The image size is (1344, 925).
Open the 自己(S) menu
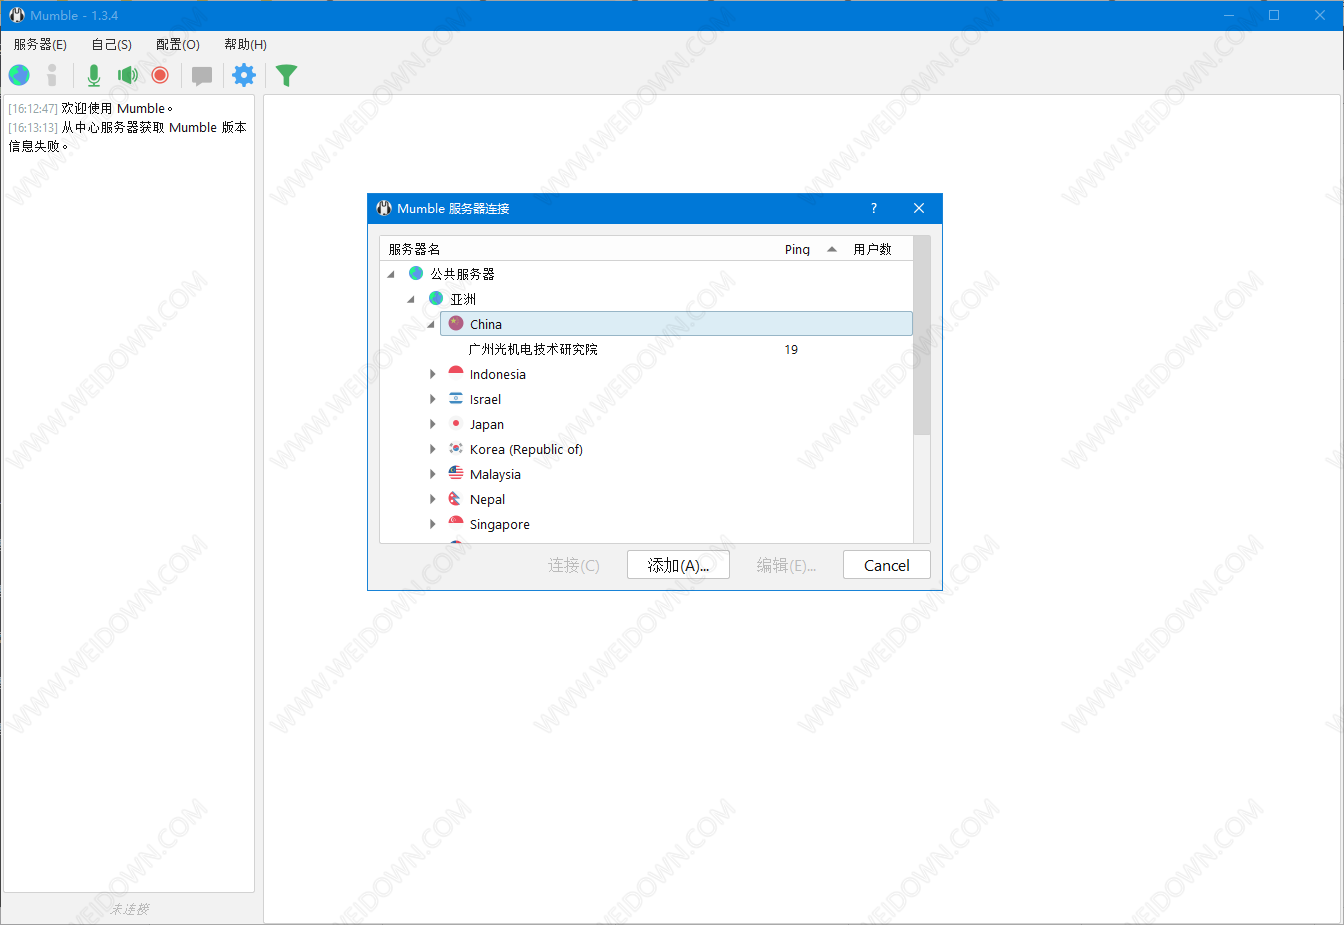coord(111,44)
